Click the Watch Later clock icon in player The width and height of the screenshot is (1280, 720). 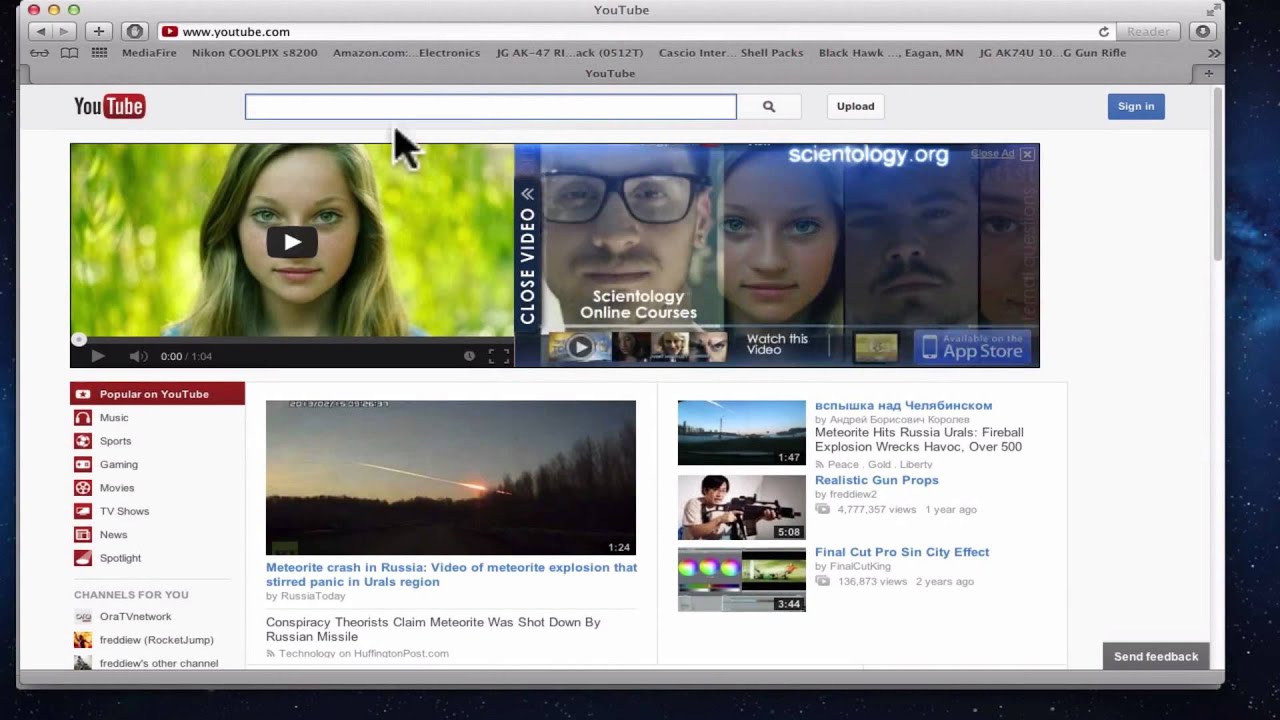pyautogui.click(x=469, y=356)
